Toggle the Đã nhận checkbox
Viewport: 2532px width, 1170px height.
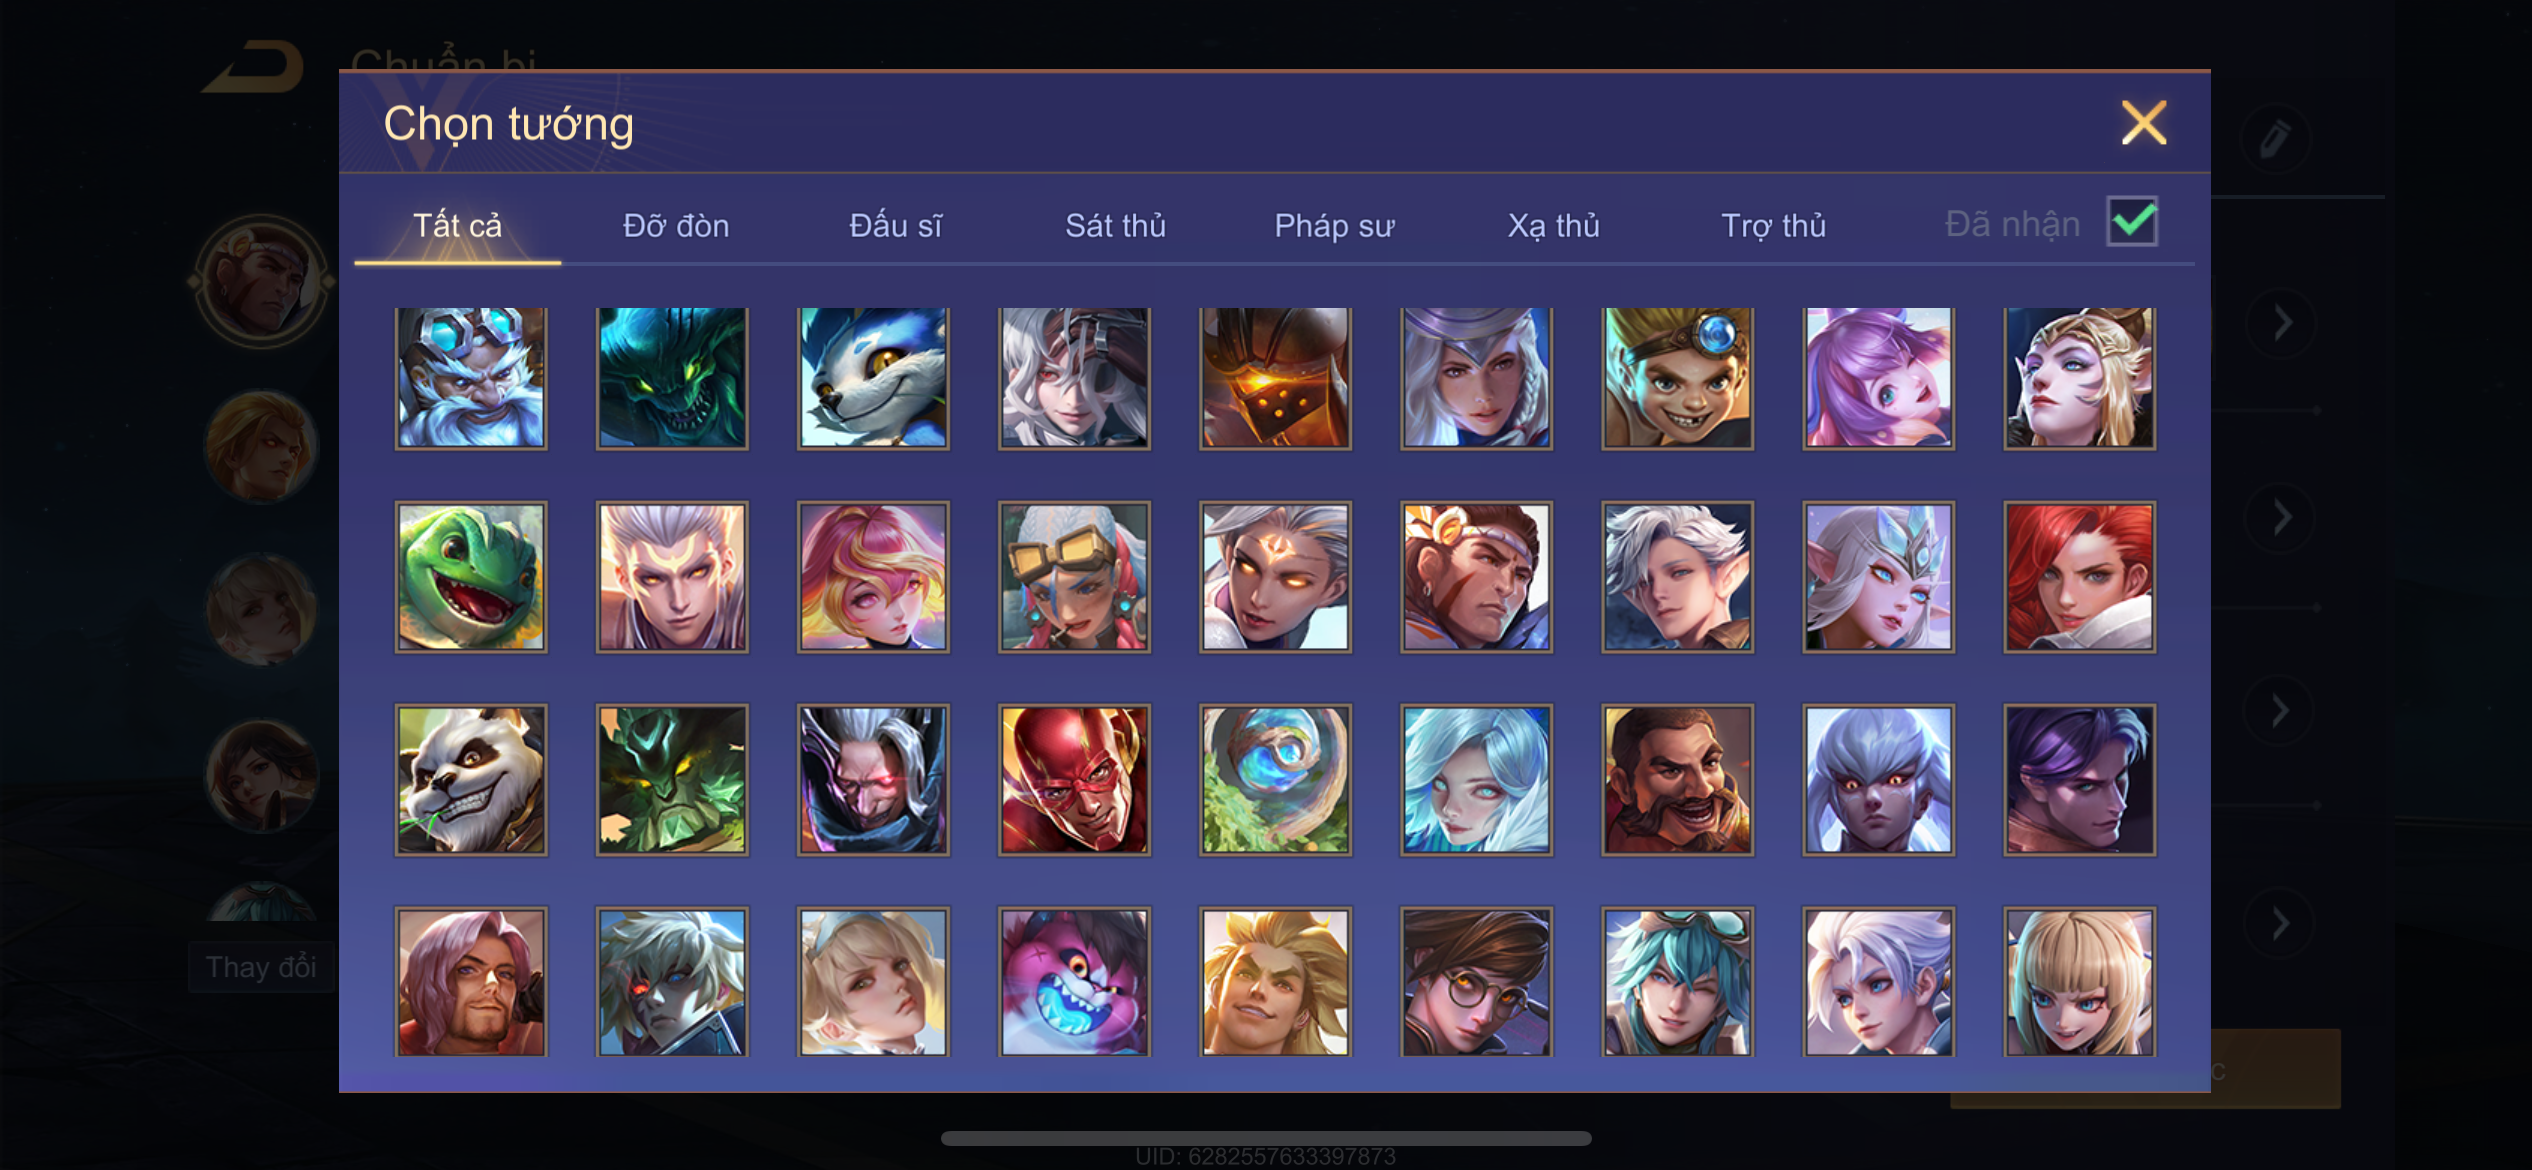(x=2132, y=221)
